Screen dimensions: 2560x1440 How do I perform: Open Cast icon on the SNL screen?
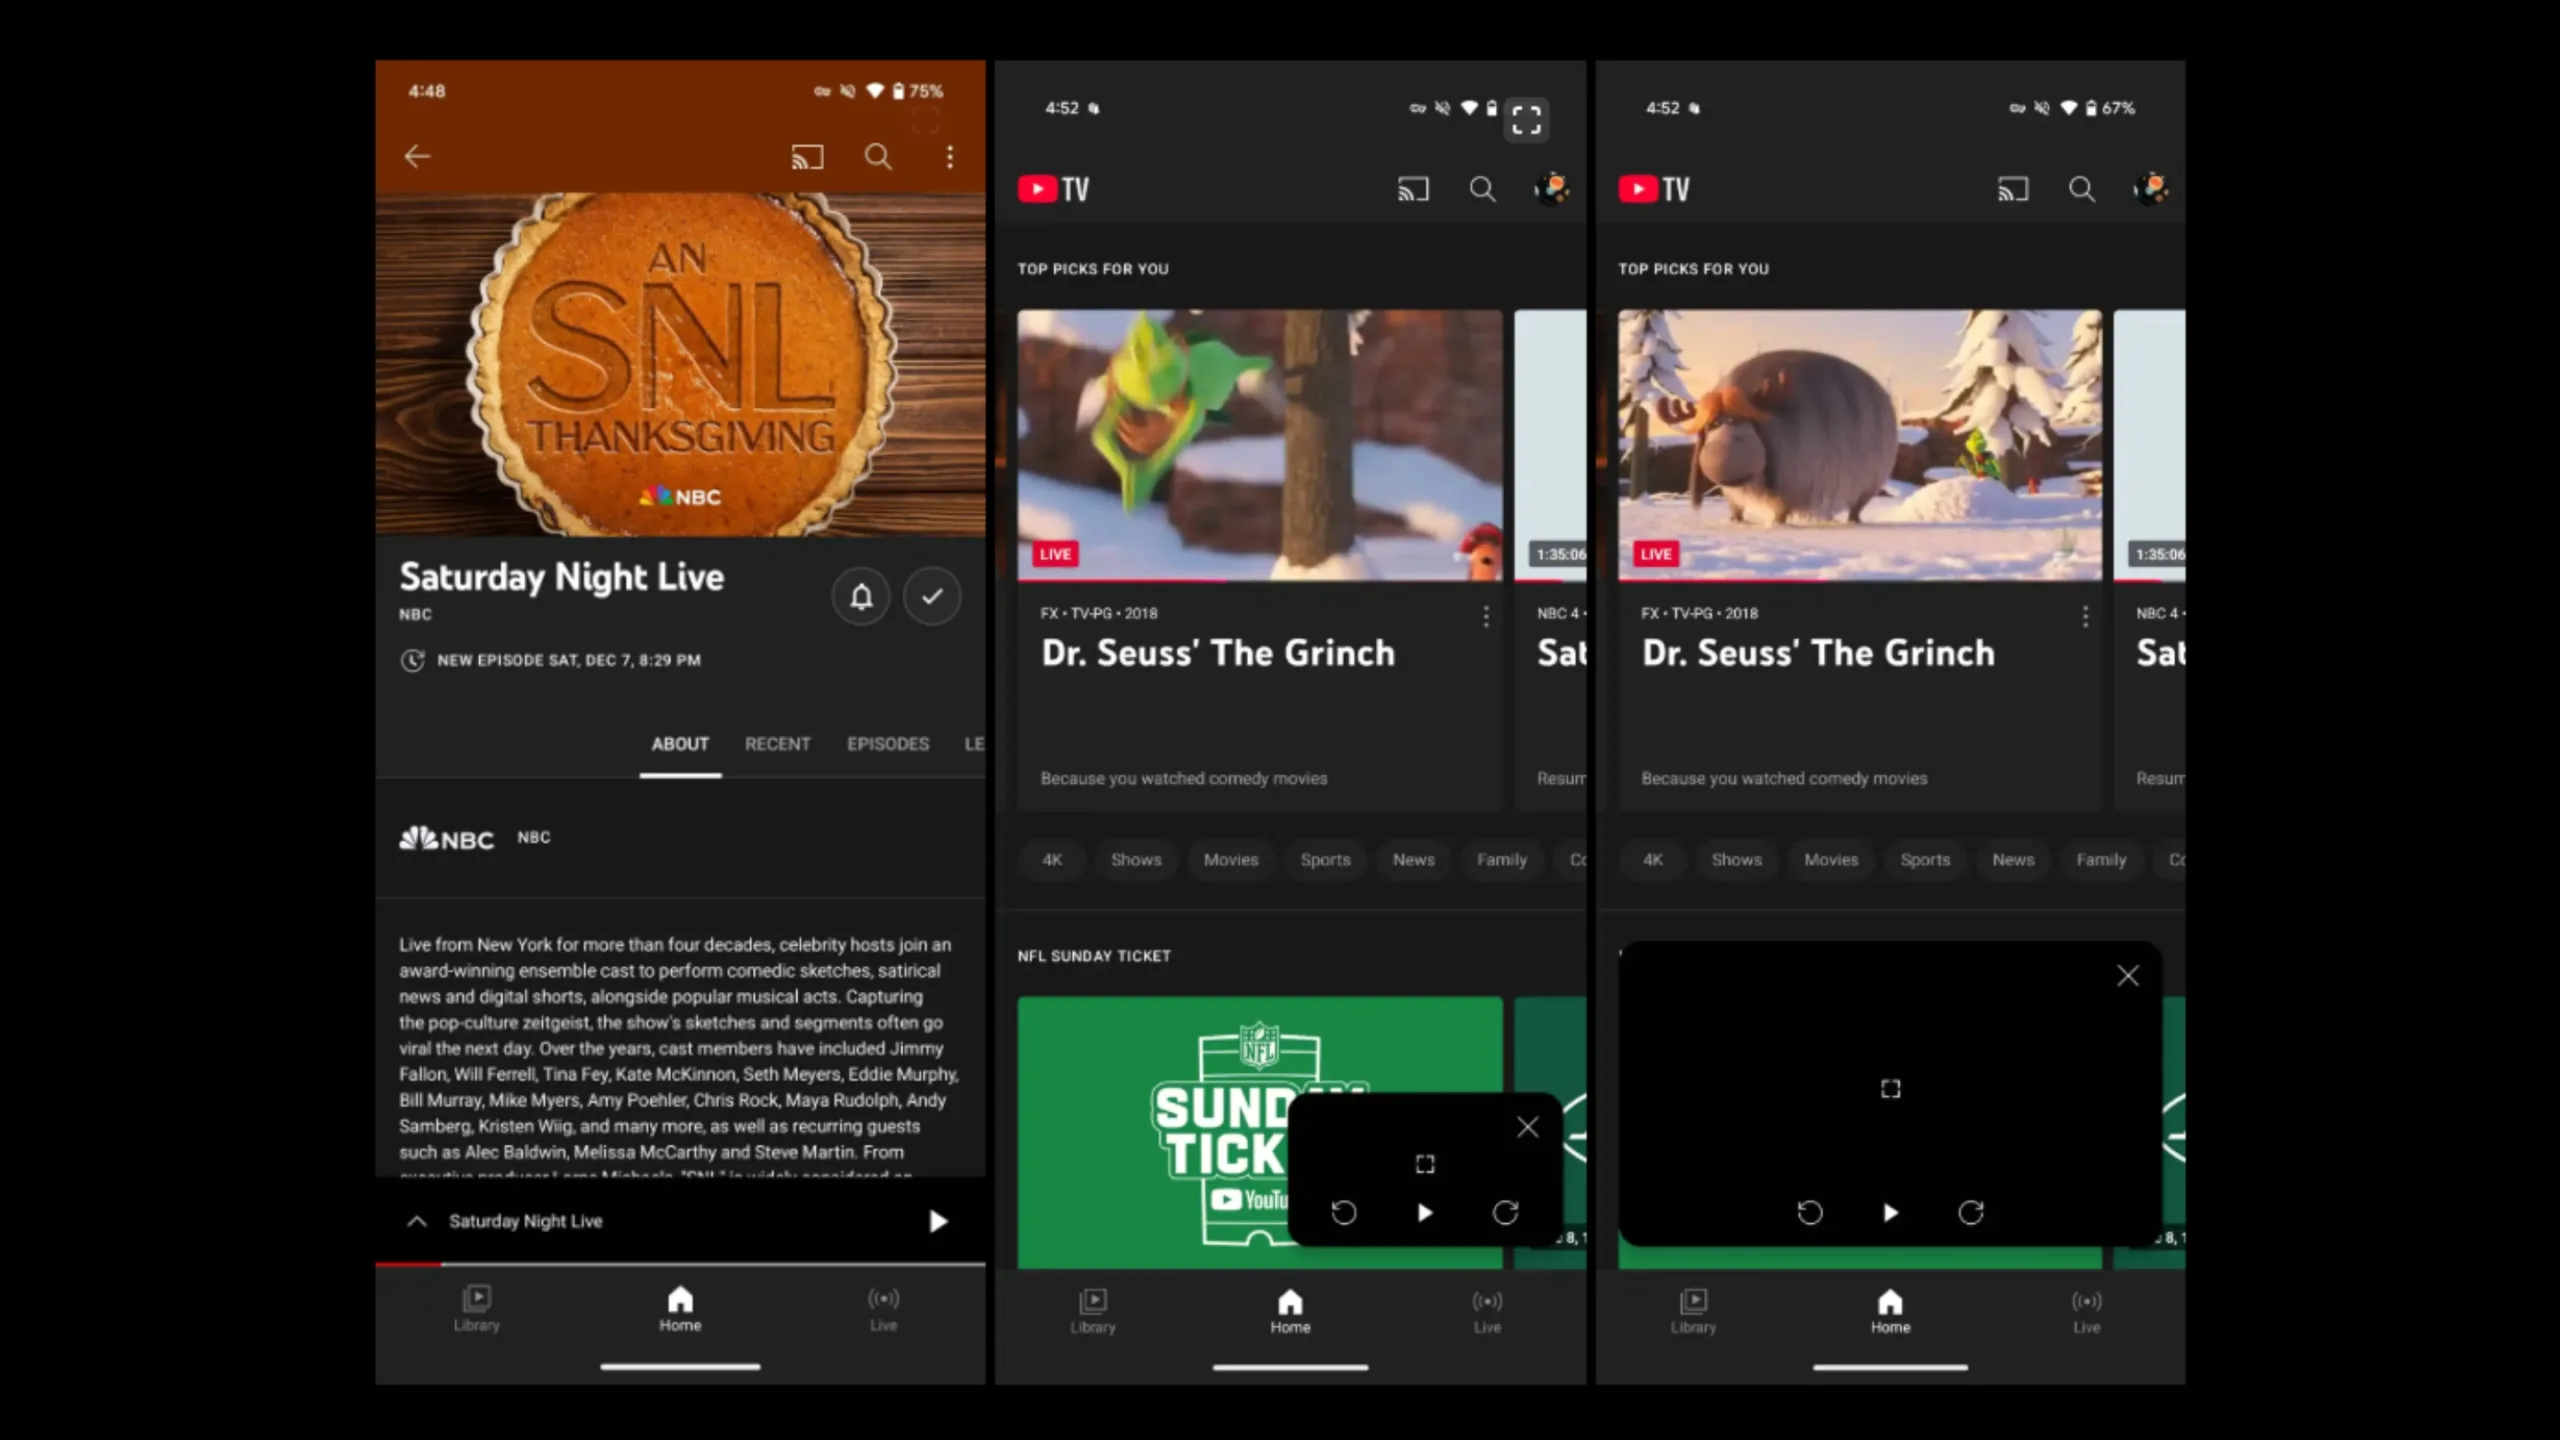[807, 157]
